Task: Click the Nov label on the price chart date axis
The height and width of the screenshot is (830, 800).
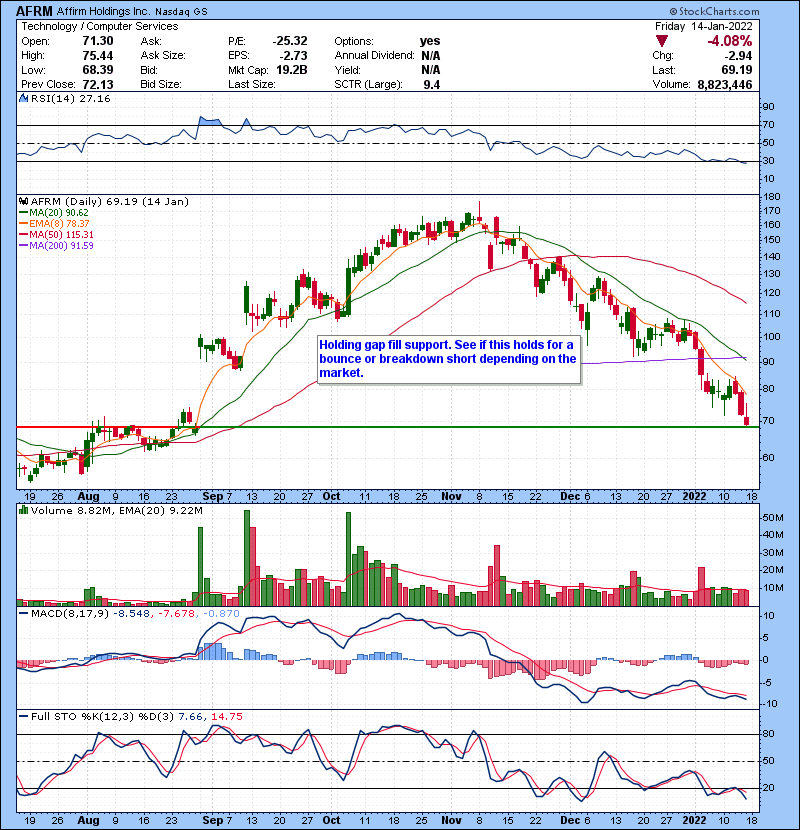Action: click(451, 496)
